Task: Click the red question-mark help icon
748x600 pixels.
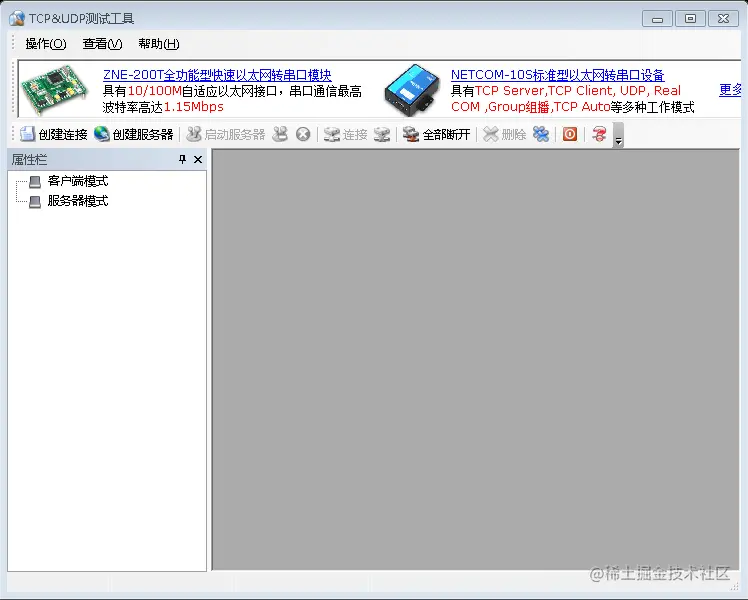Action: click(599, 134)
